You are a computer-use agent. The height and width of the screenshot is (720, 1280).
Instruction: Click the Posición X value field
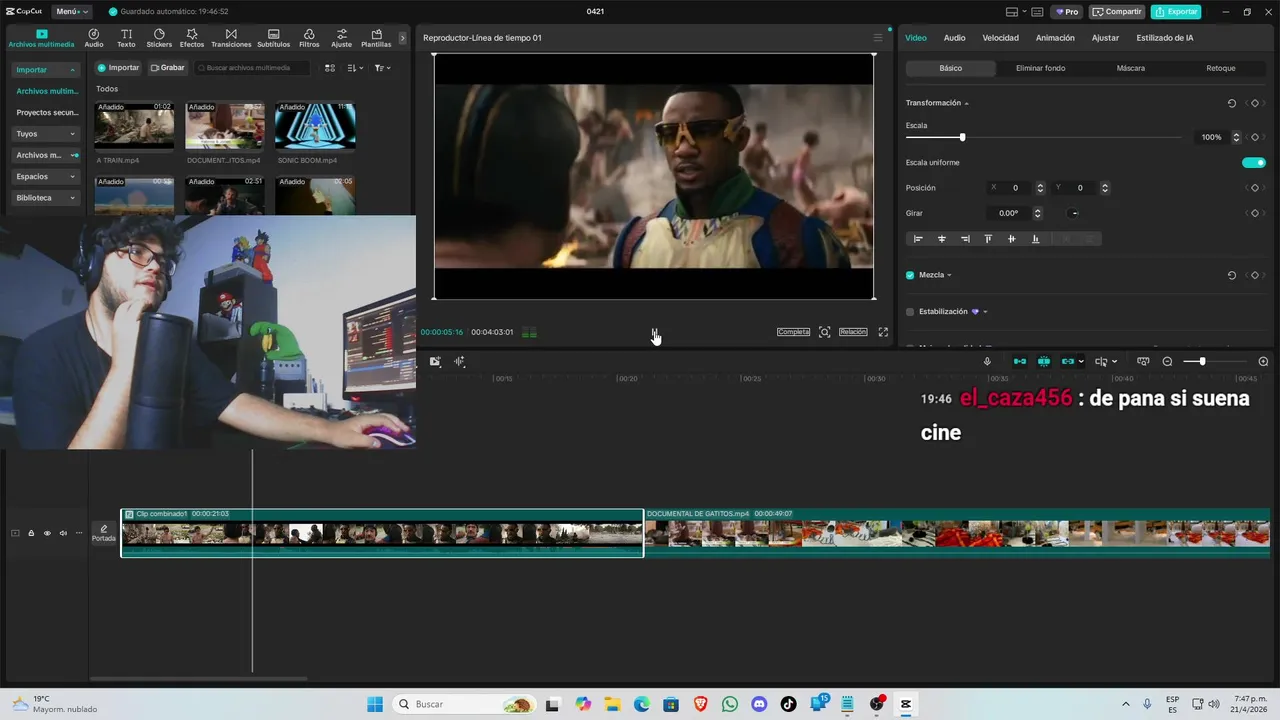click(1015, 188)
